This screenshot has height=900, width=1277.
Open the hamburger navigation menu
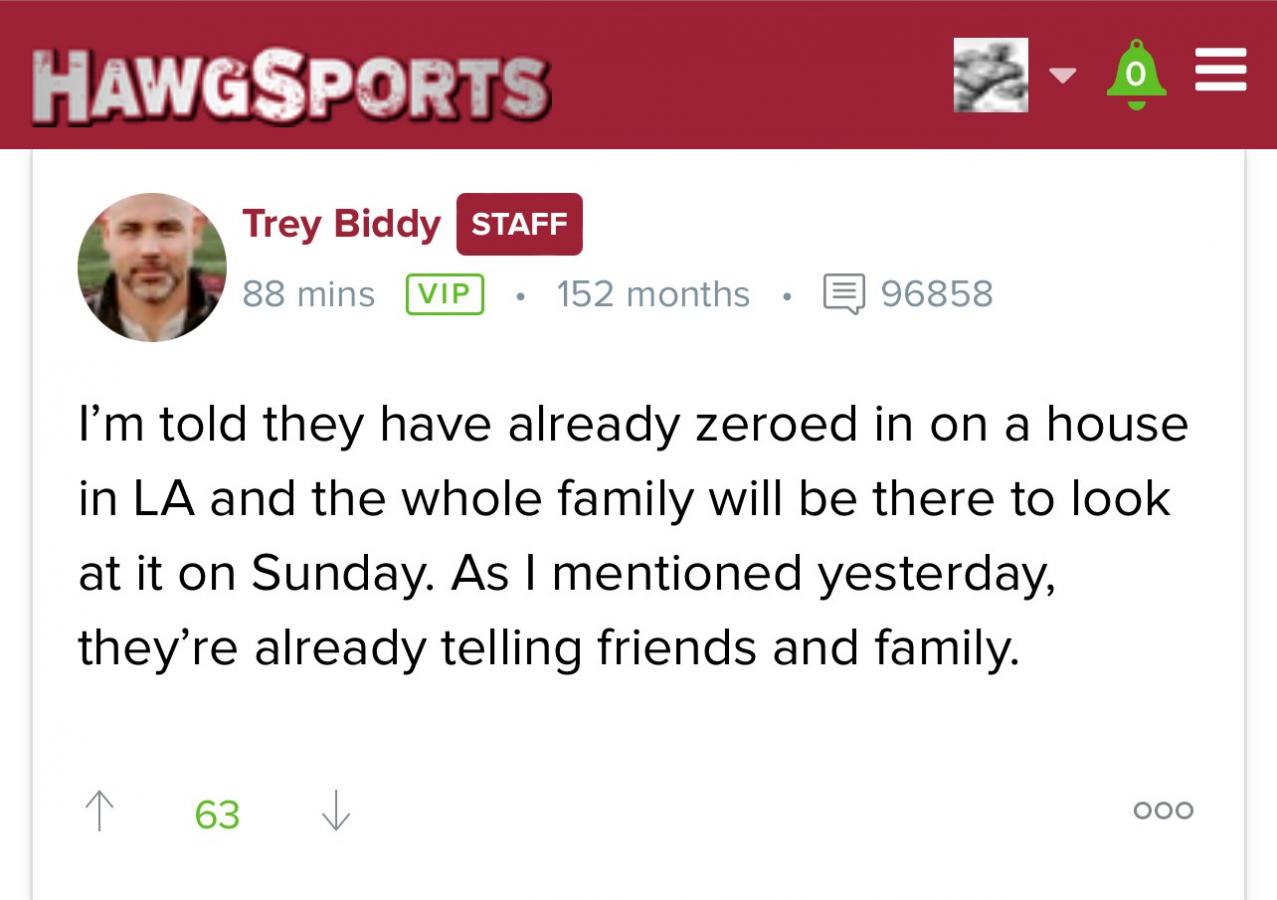1221,71
